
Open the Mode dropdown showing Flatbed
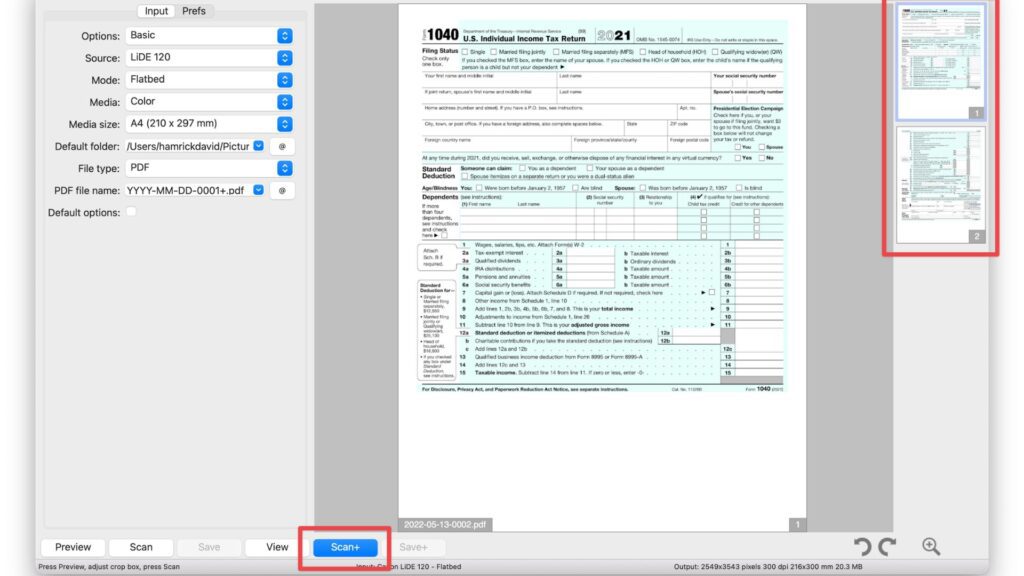pos(209,80)
